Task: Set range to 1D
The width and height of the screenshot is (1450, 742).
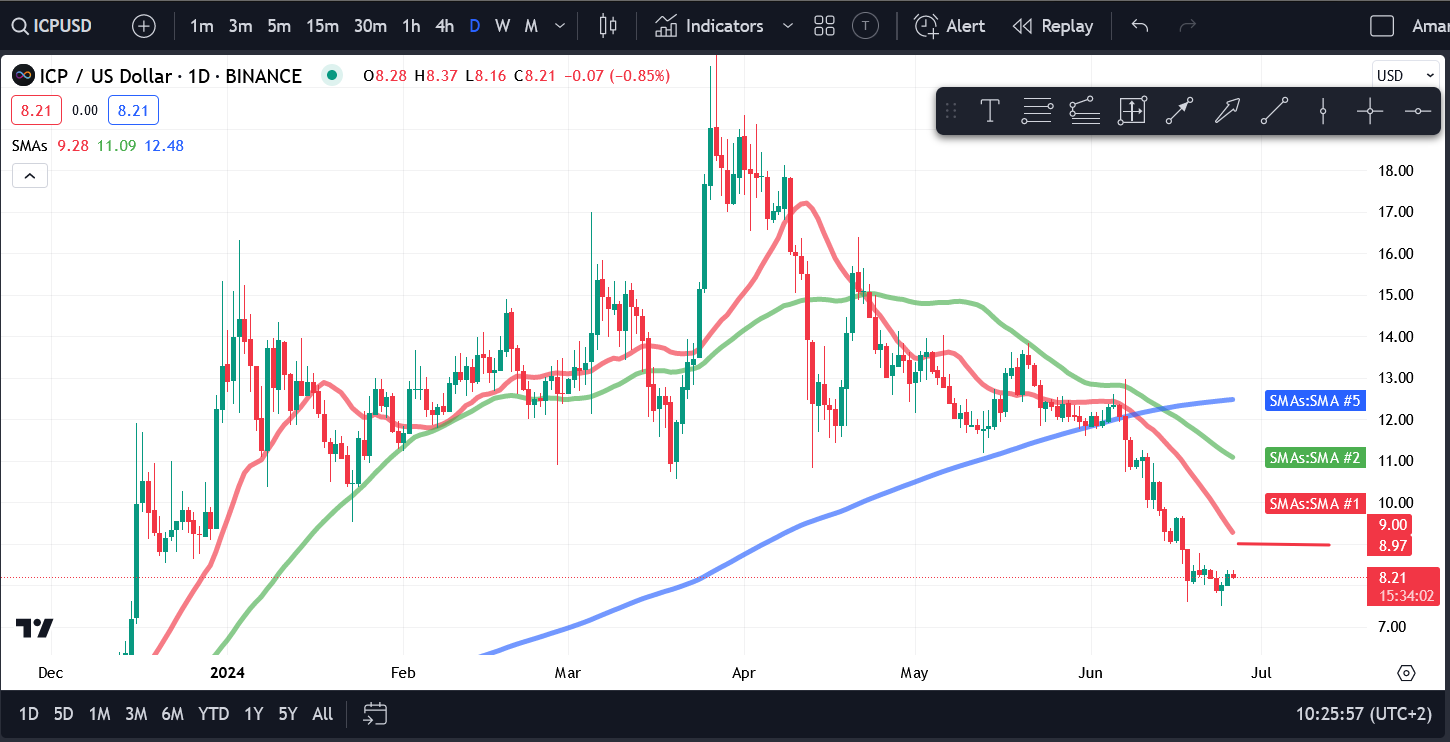Action: point(29,714)
